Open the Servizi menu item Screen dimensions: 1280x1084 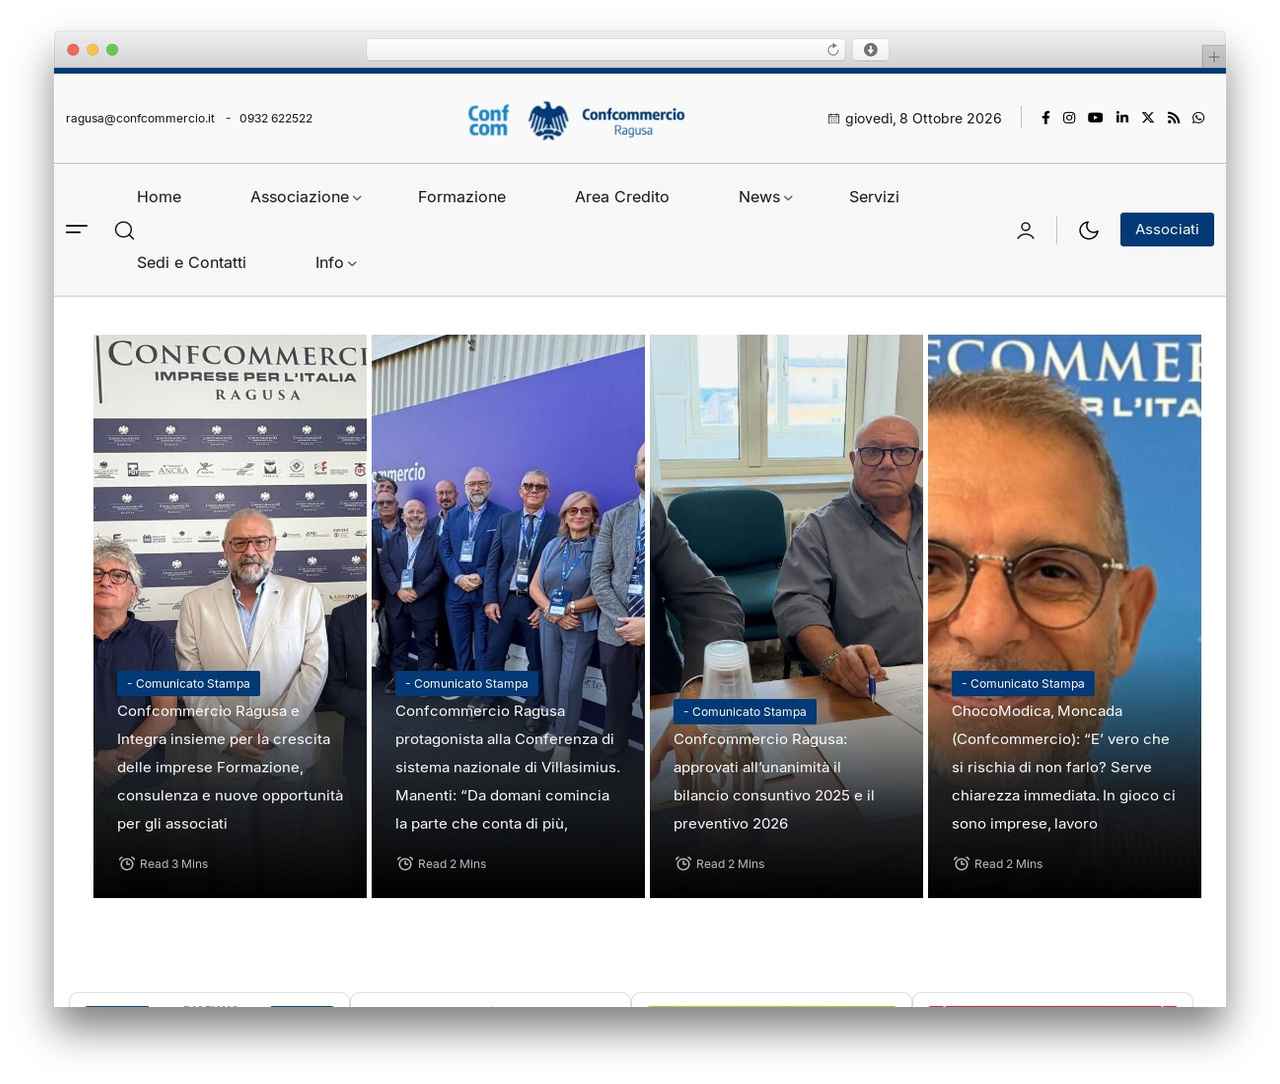pos(874,197)
